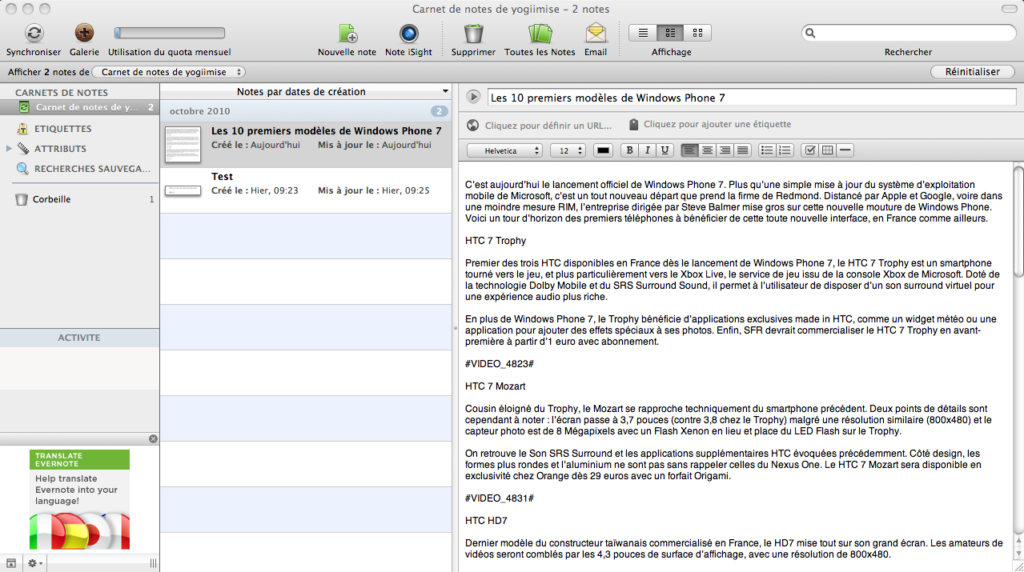The image size is (1024, 572).
Task: Center align text
Action: click(707, 151)
